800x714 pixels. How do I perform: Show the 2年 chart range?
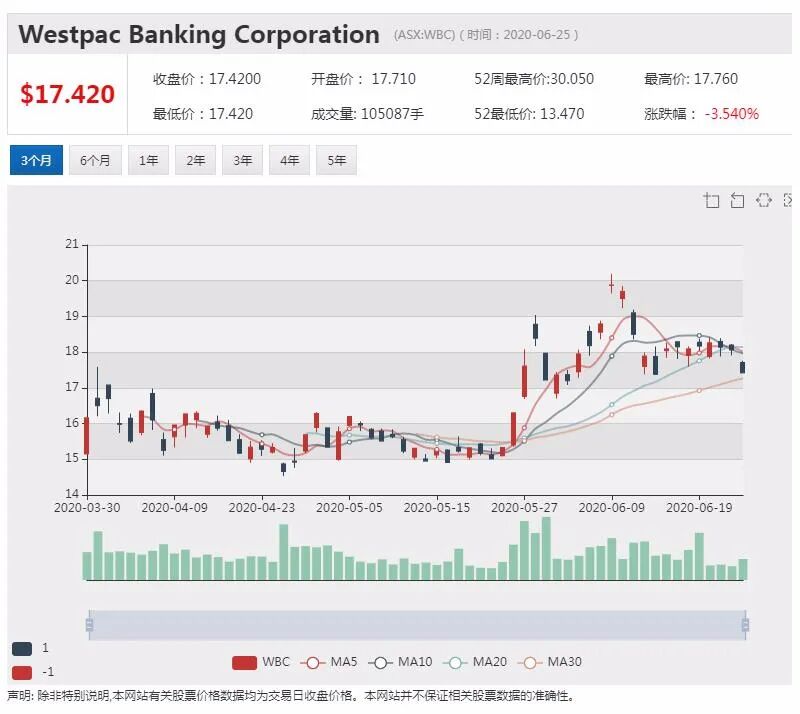[195, 160]
